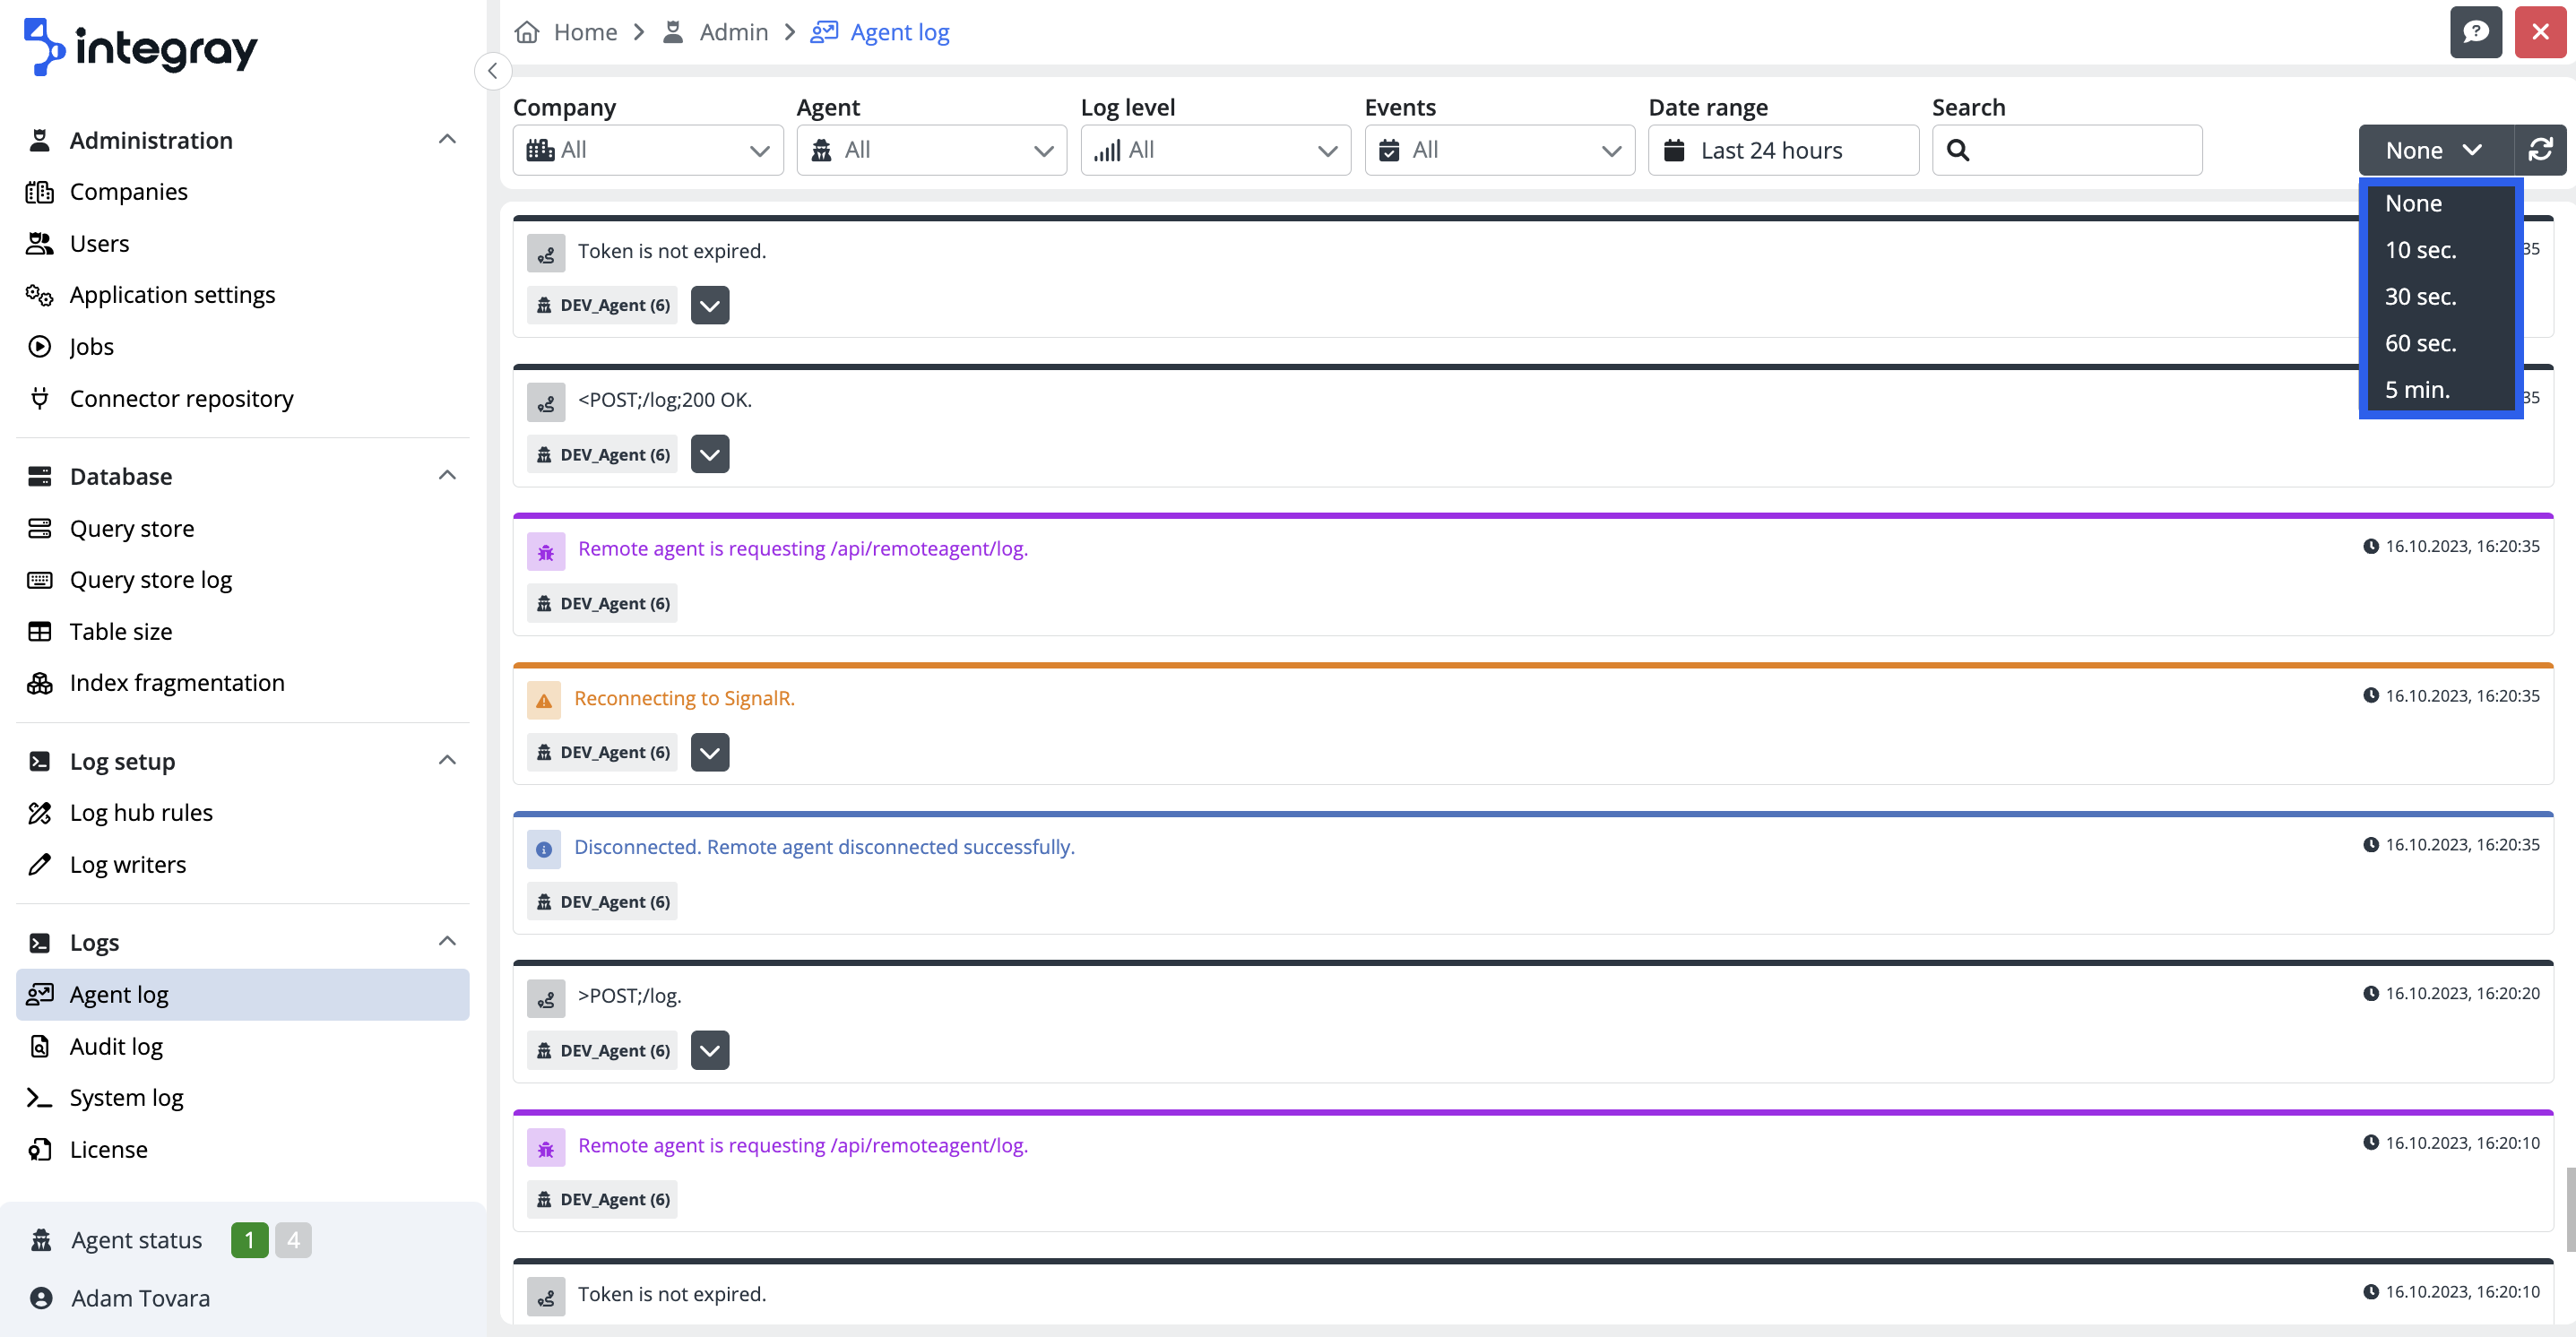Open the Company filter dropdown

(x=647, y=150)
